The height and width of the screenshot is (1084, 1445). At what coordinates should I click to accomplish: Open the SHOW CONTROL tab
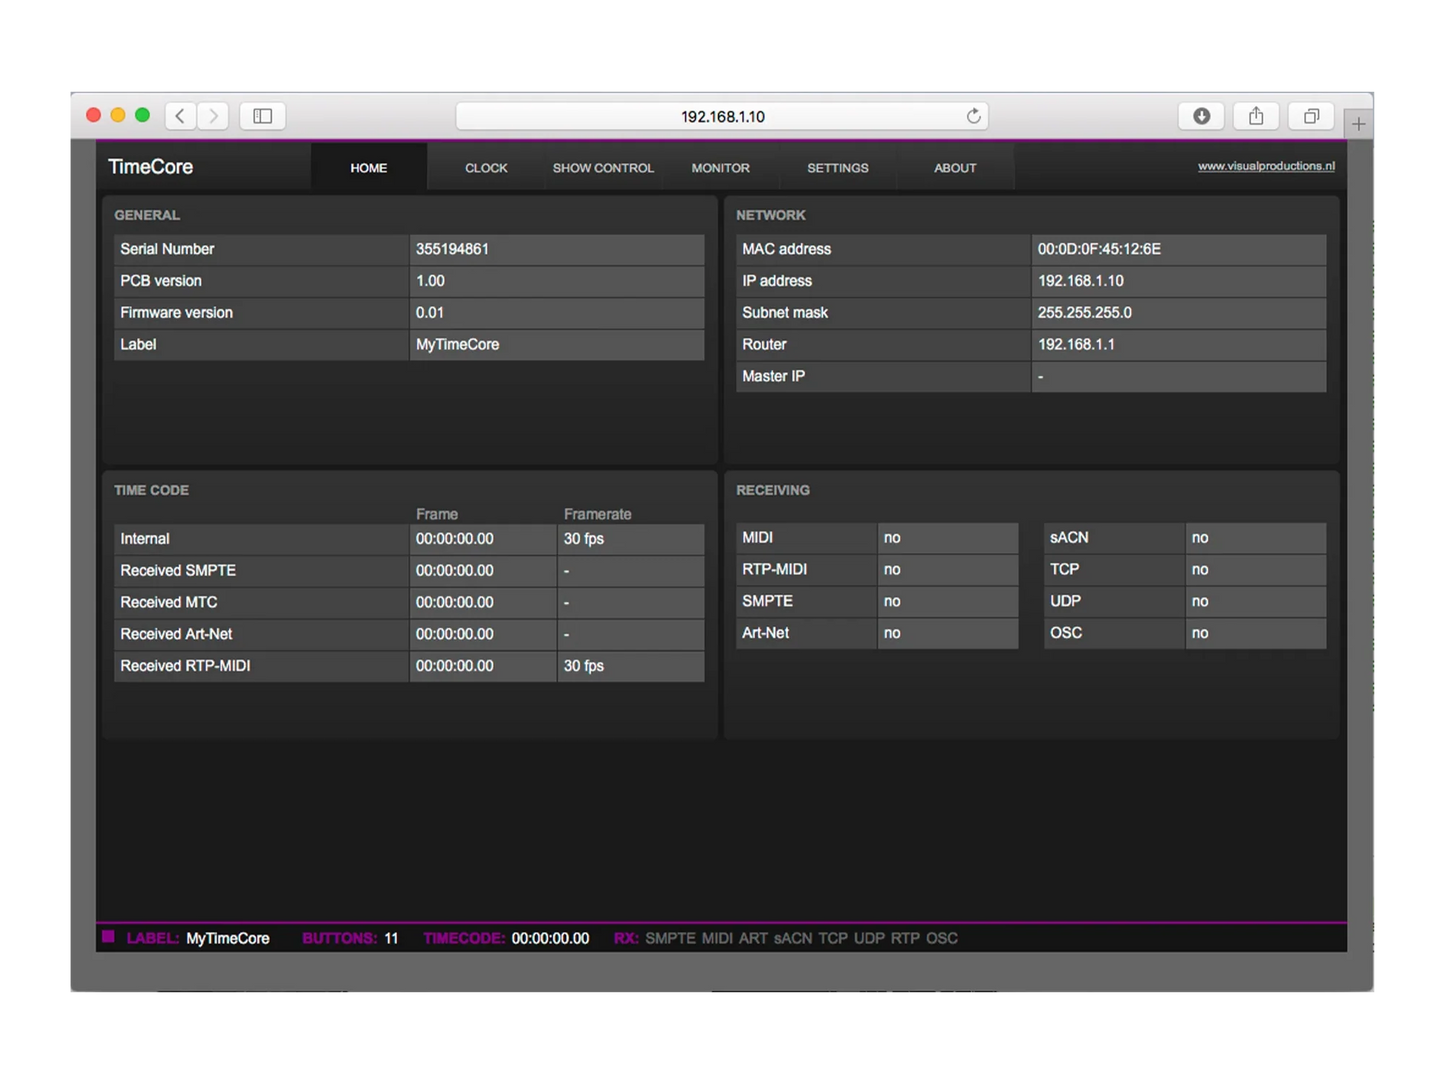point(603,168)
